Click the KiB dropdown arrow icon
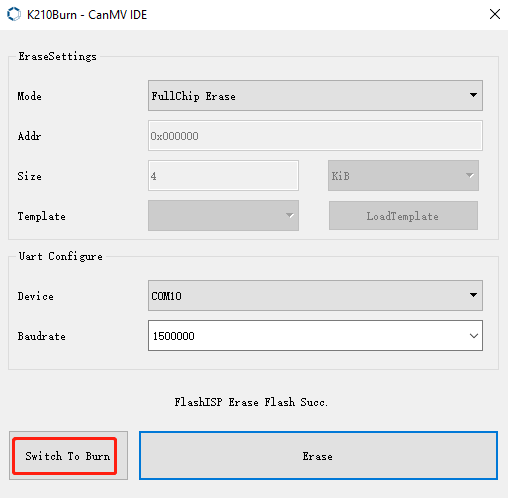The height and width of the screenshot is (498, 508). (469, 175)
